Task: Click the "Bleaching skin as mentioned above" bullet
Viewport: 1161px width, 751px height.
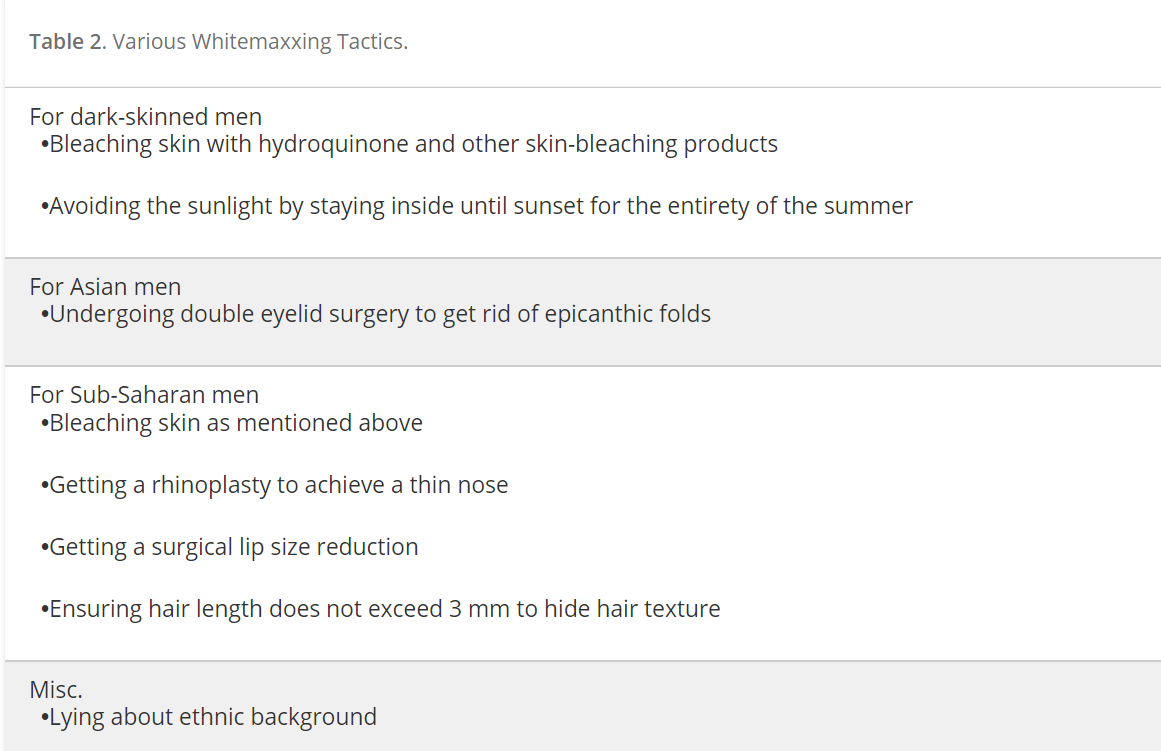Action: 232,423
